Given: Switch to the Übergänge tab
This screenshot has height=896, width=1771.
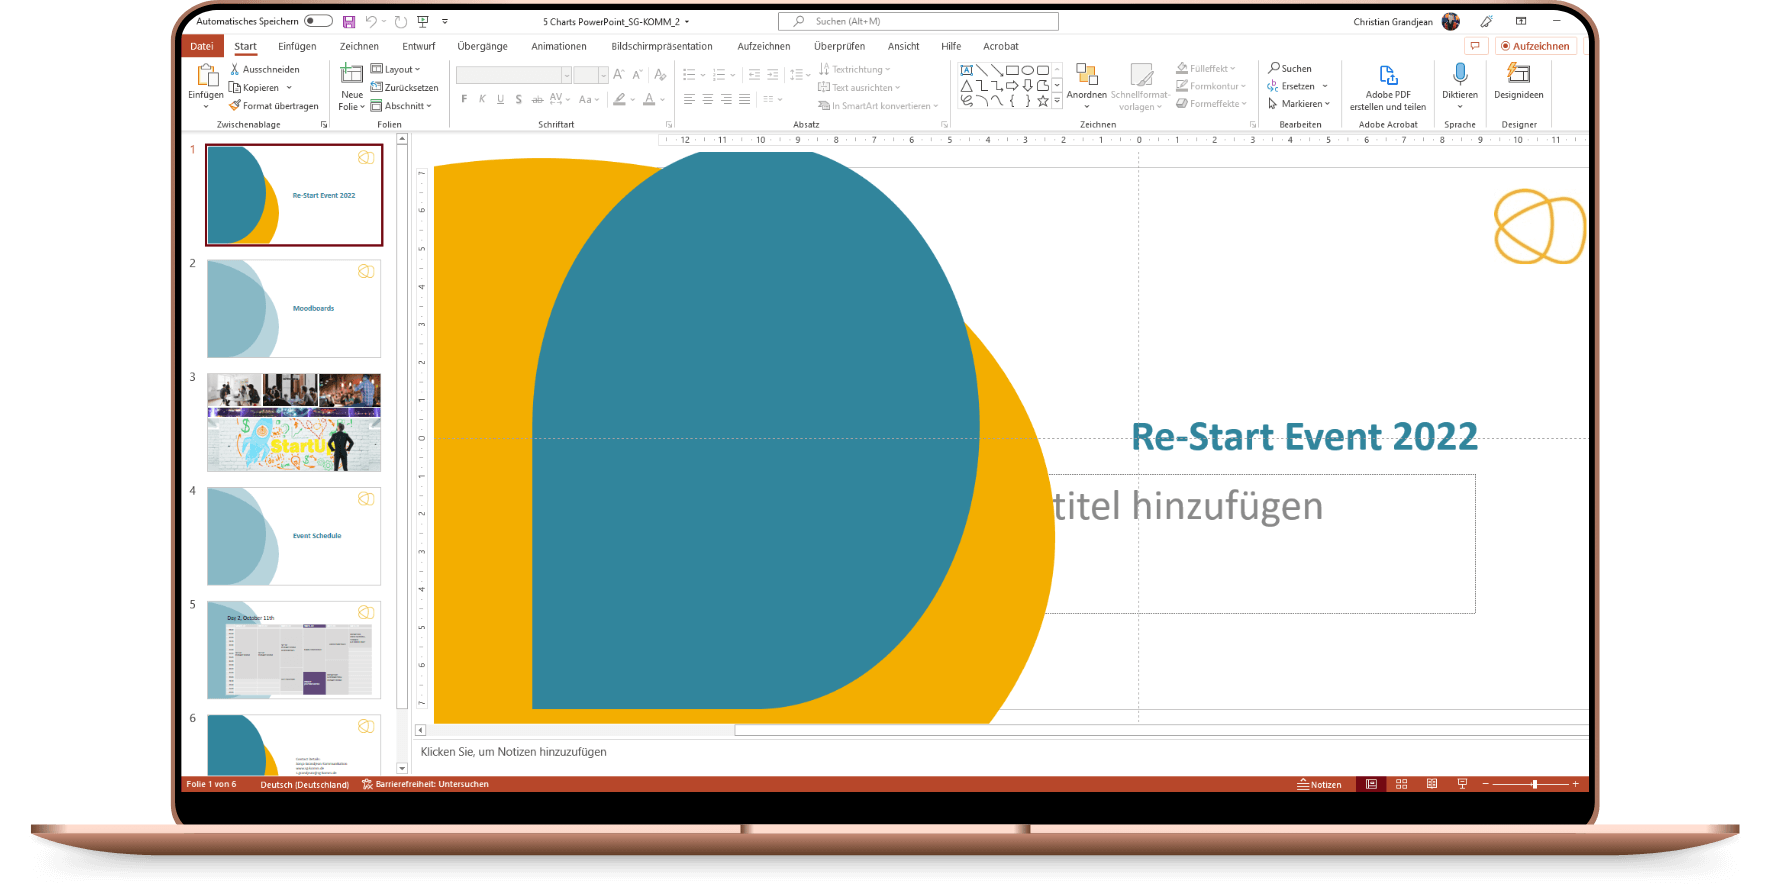Looking at the screenshot, I should tap(482, 46).
